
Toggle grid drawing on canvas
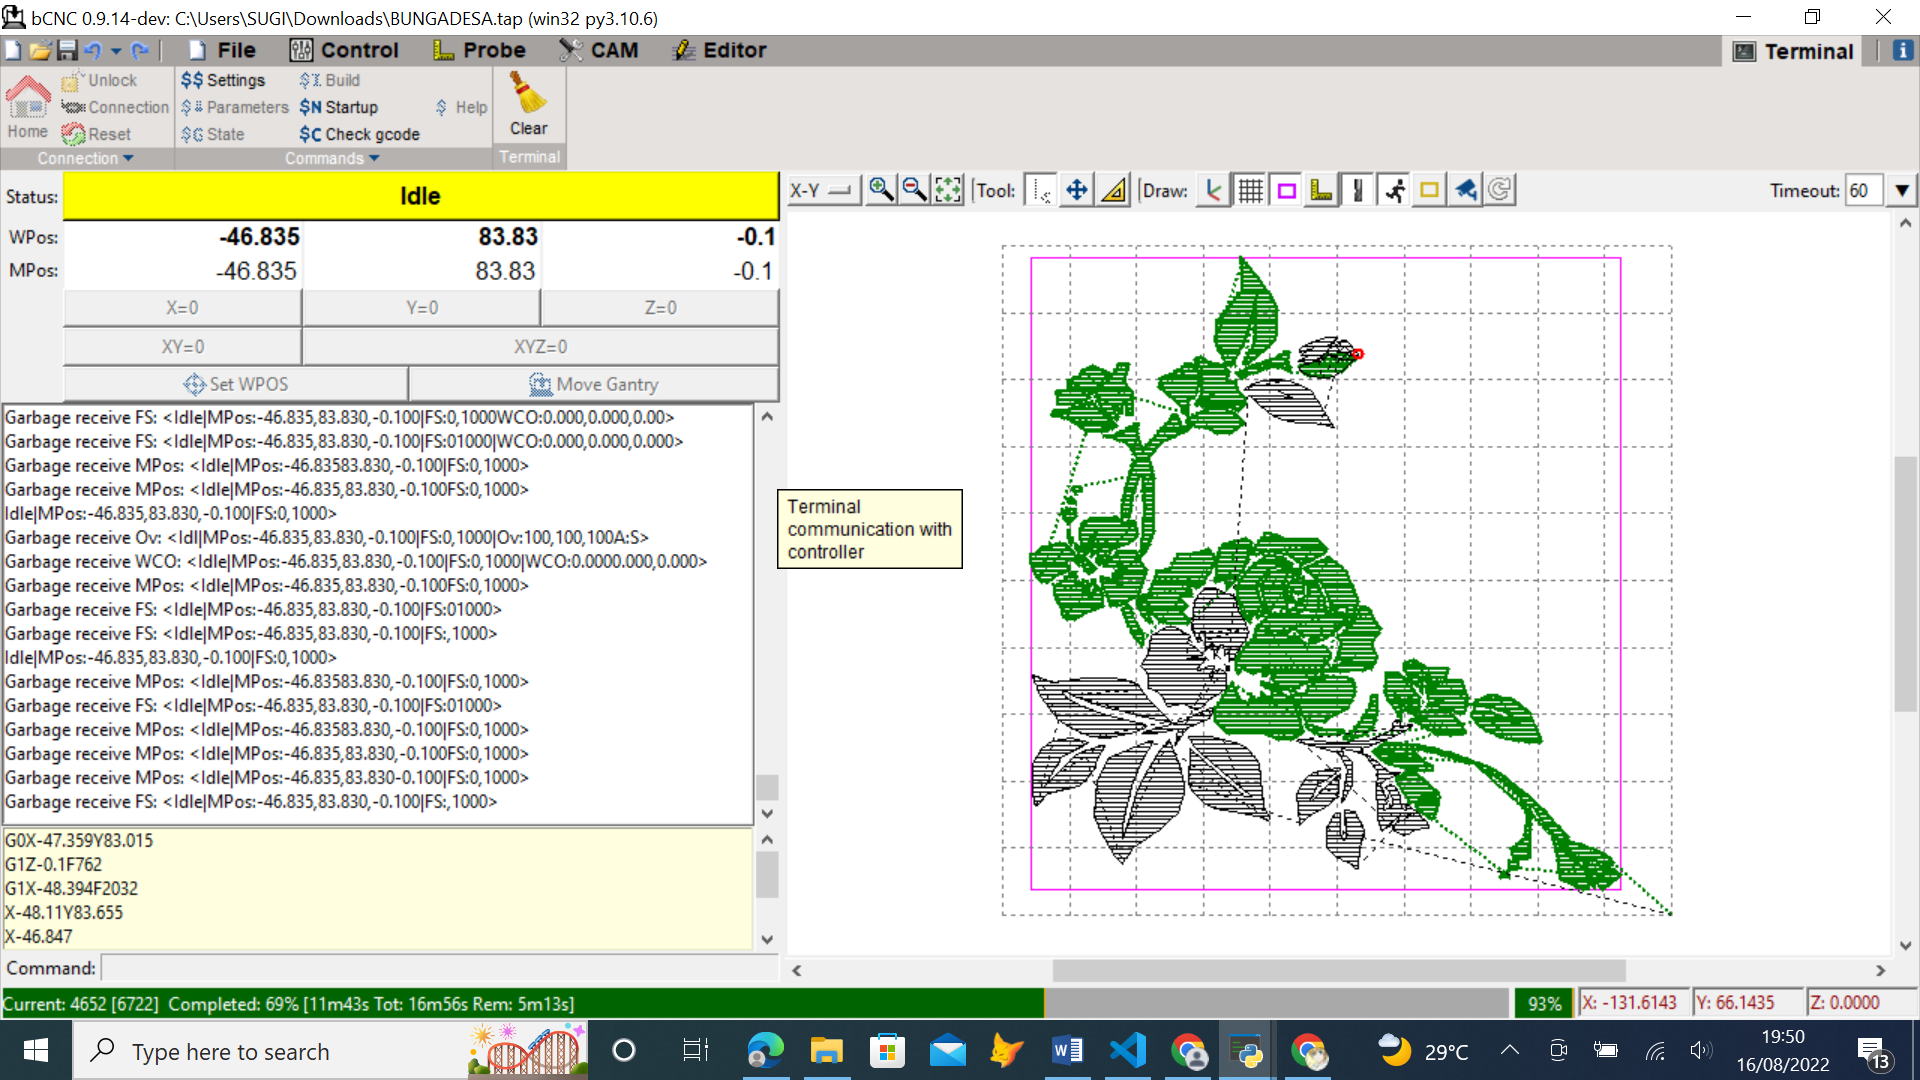[1250, 190]
